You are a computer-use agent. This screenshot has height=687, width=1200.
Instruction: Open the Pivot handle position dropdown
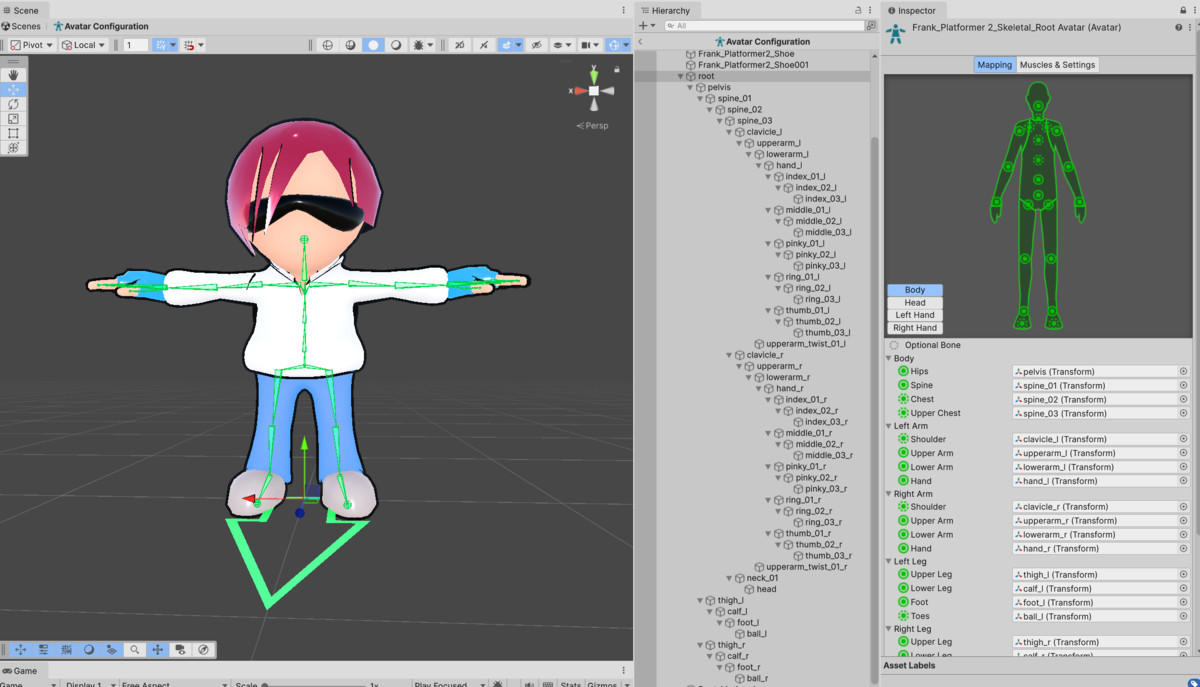pyautogui.click(x=32, y=45)
